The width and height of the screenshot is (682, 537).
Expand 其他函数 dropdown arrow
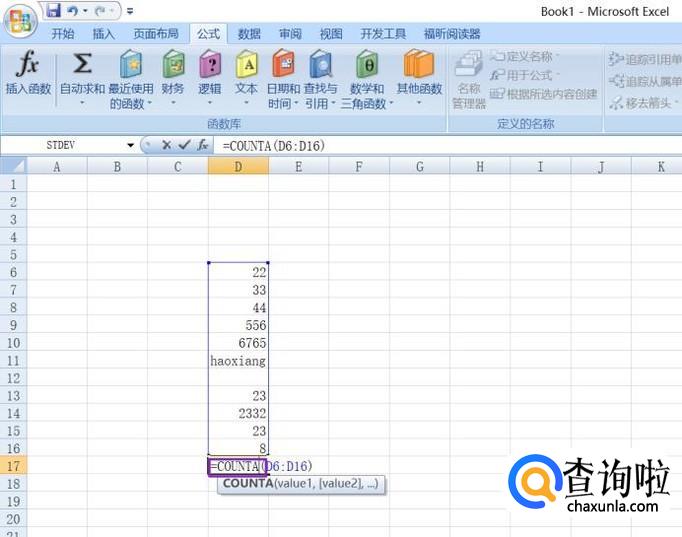pyautogui.click(x=419, y=103)
